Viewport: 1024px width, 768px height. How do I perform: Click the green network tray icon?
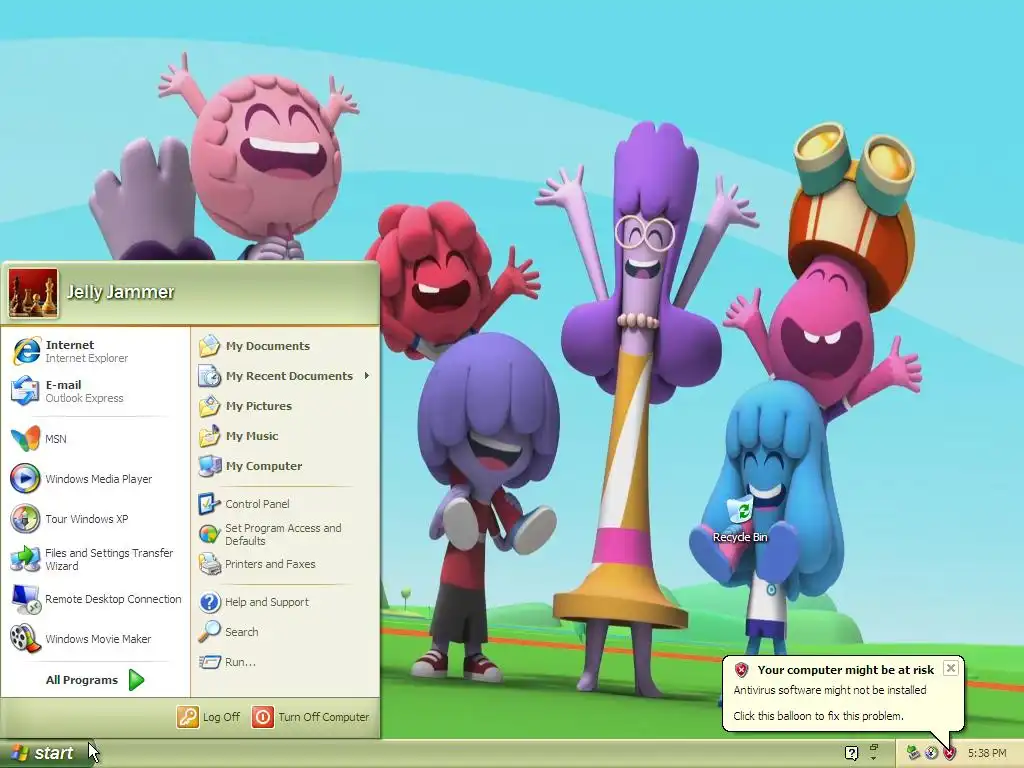tap(913, 753)
